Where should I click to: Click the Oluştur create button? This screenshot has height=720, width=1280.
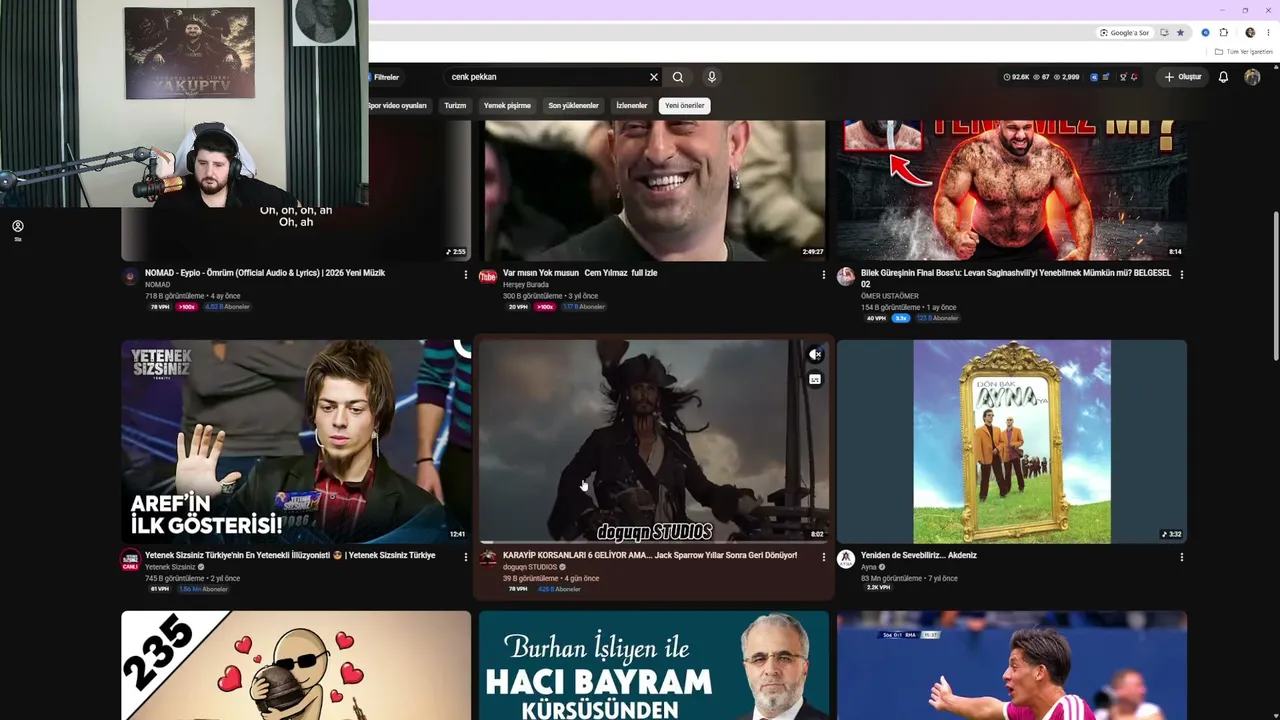click(1183, 77)
